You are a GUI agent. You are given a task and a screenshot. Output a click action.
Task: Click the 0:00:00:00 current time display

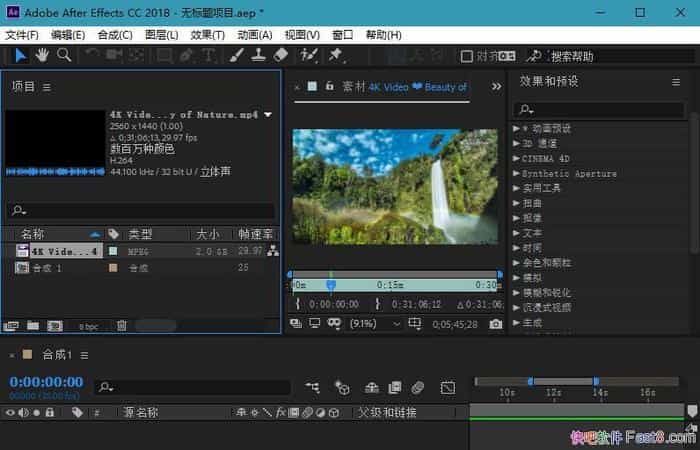tap(46, 382)
